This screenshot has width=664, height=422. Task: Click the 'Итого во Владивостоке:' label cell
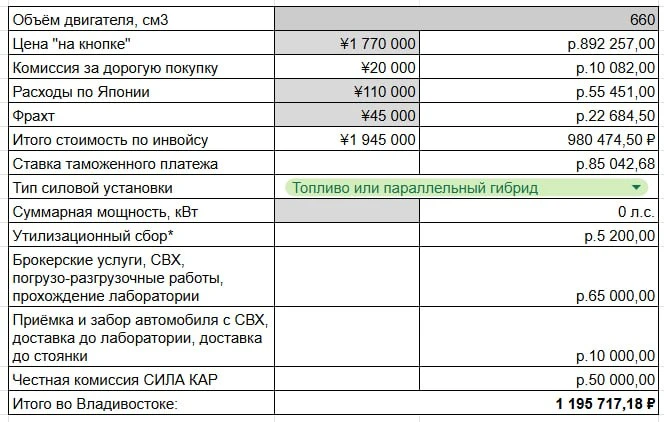pyautogui.click(x=141, y=403)
